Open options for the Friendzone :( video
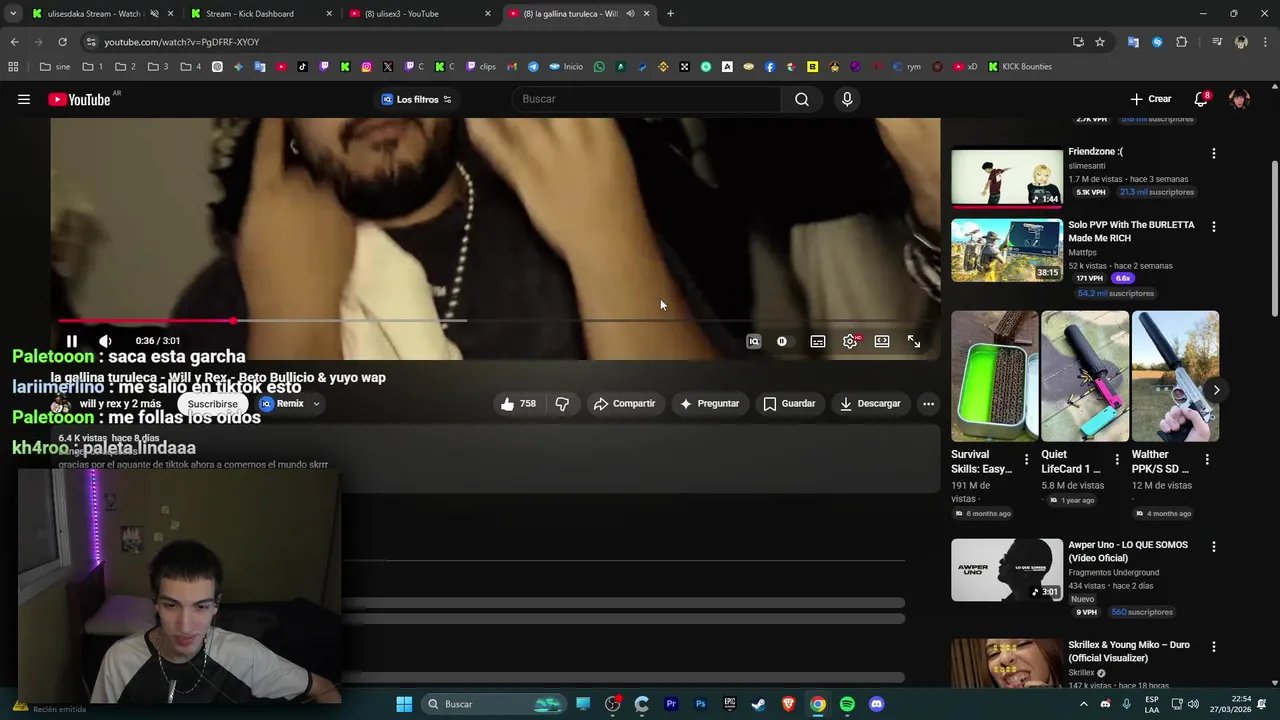The width and height of the screenshot is (1280, 720). click(x=1213, y=154)
